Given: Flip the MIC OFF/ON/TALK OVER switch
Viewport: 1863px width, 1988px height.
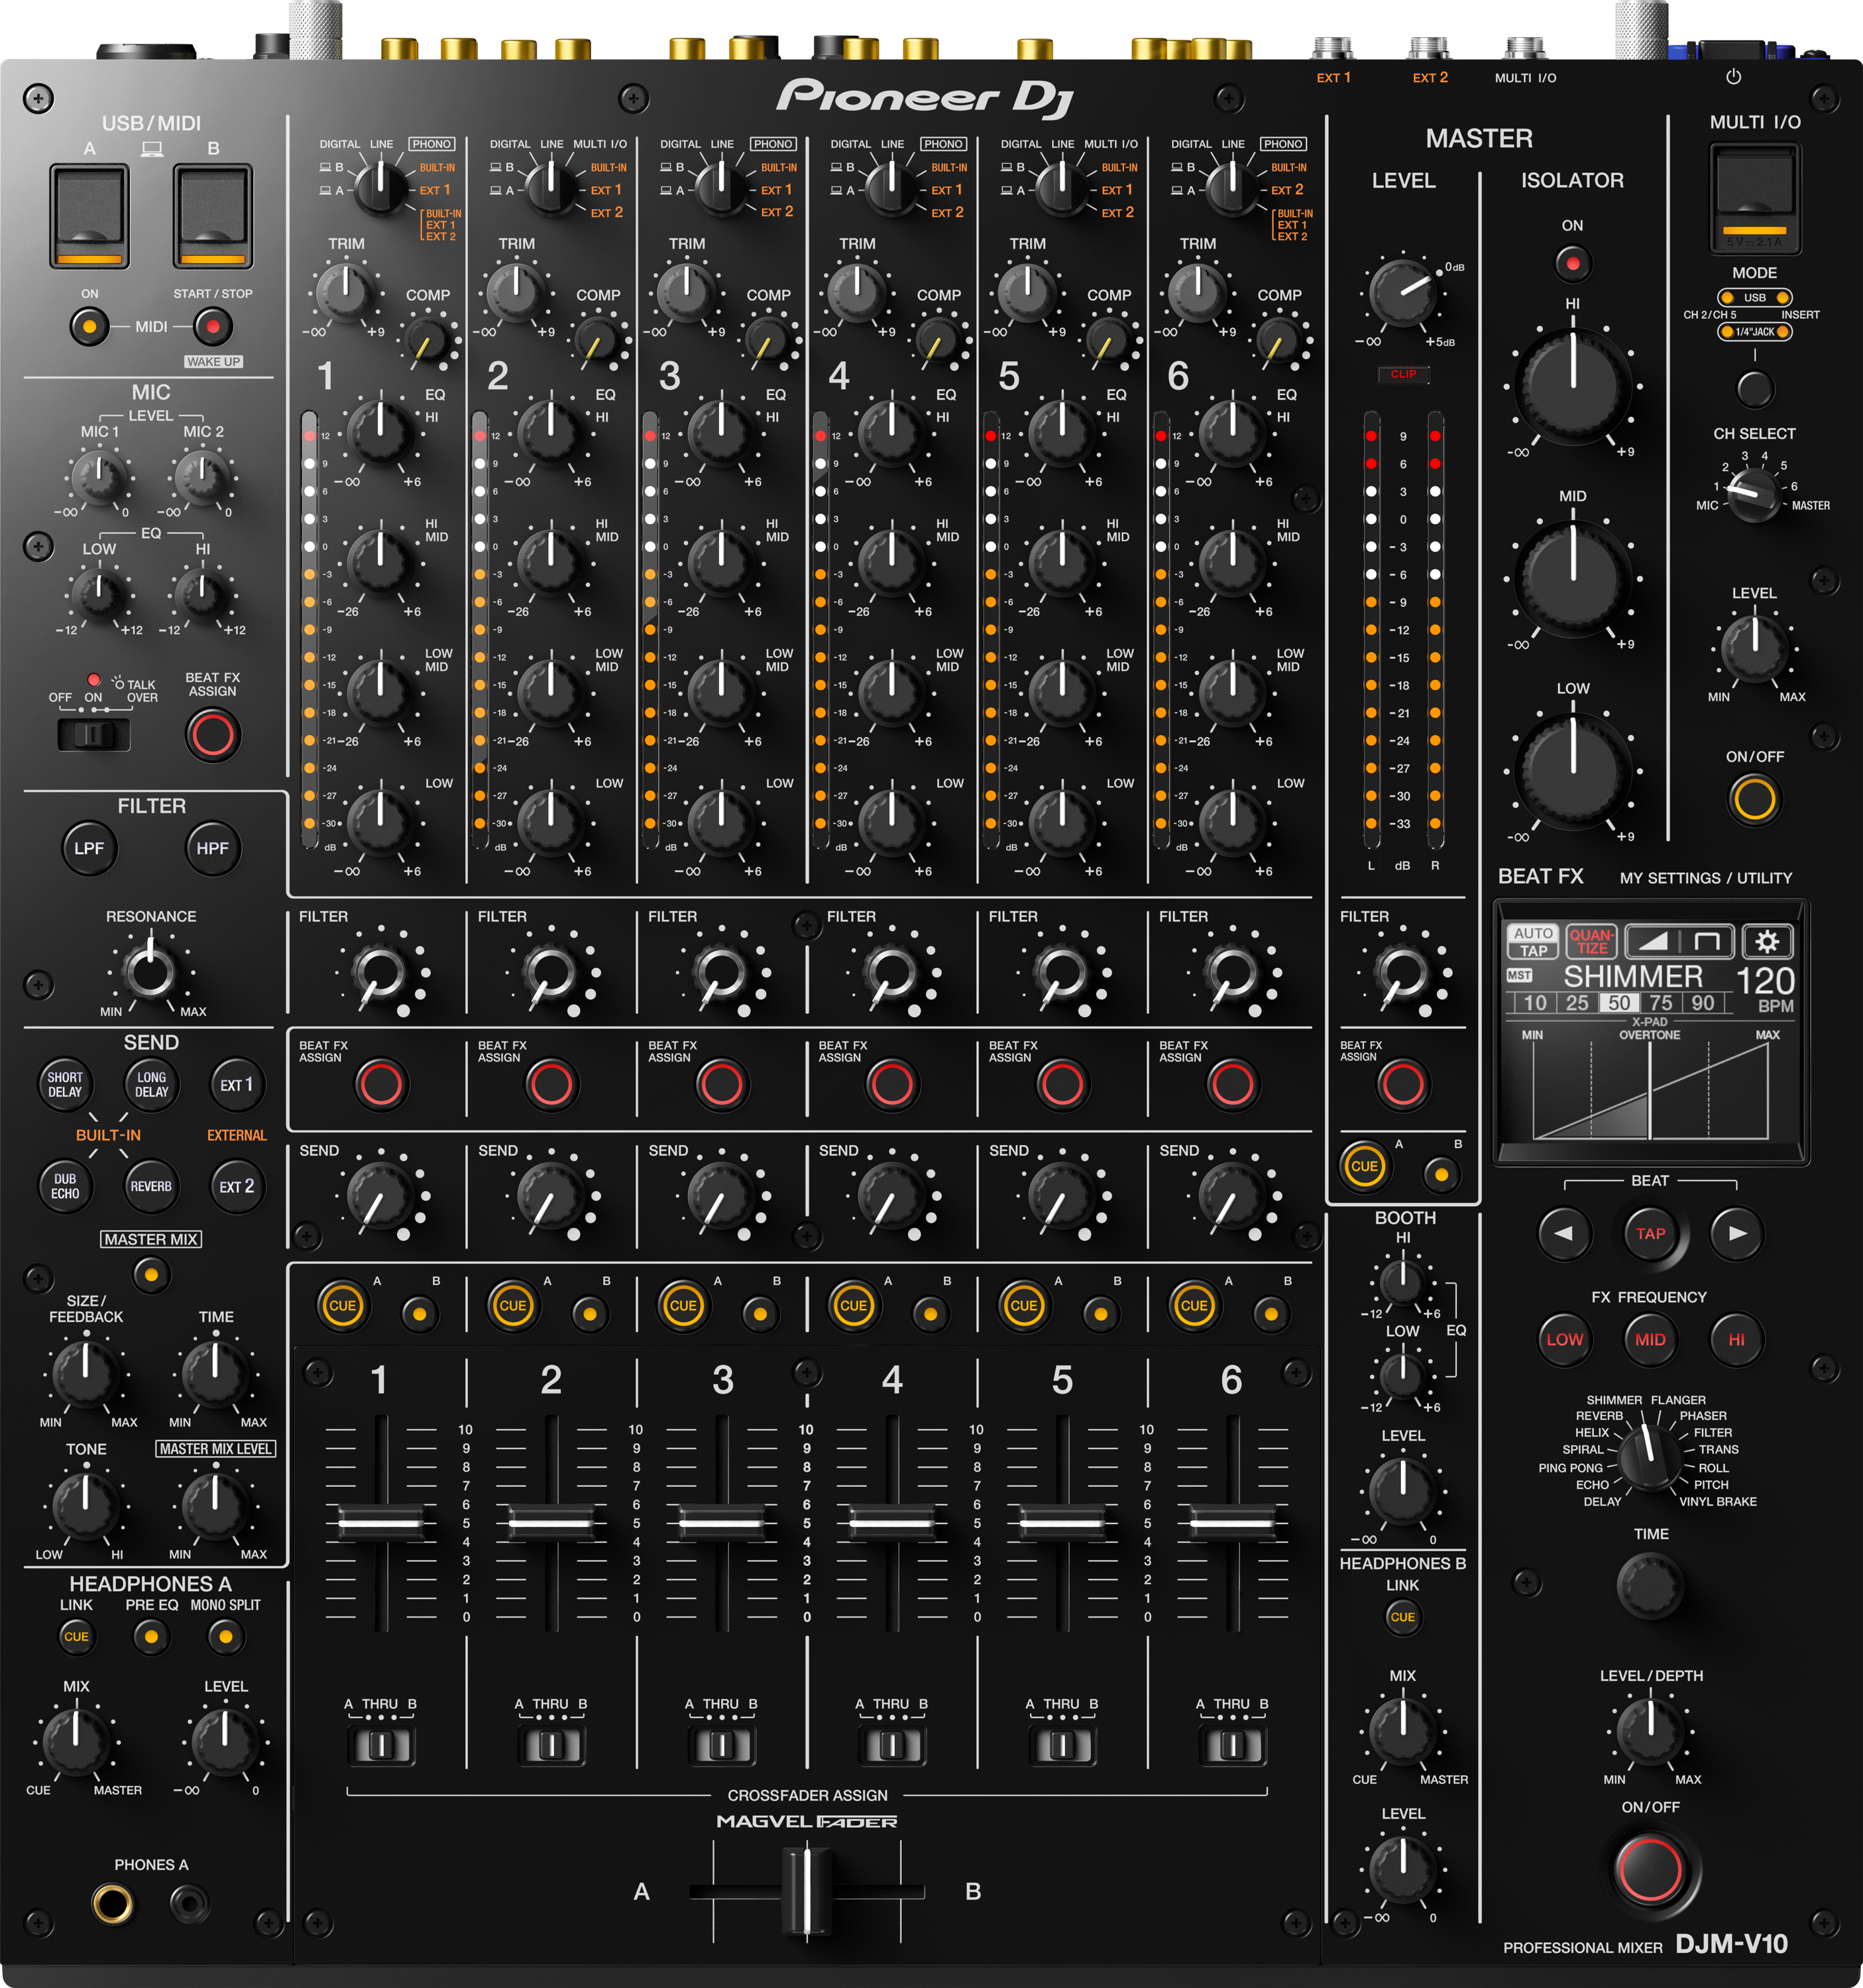Looking at the screenshot, I should [x=94, y=734].
